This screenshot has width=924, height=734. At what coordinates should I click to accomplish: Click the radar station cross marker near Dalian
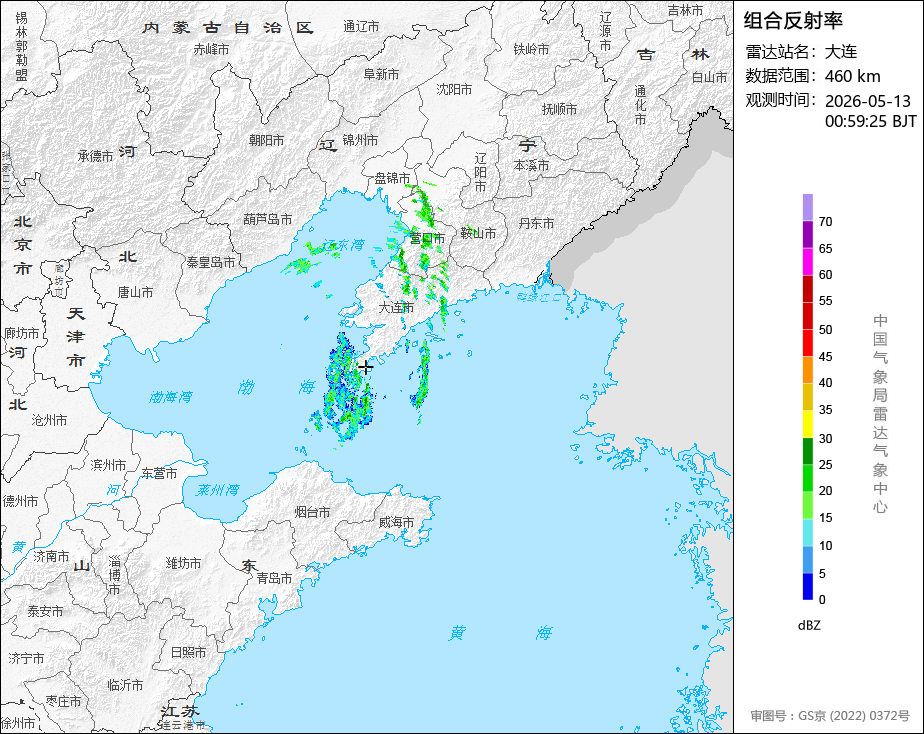pos(366,368)
